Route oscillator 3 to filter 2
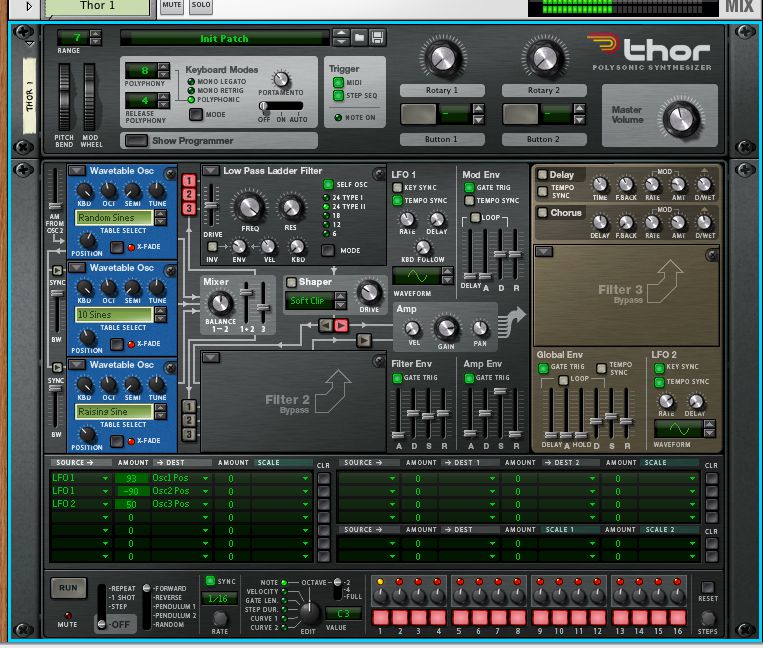 pos(189,434)
